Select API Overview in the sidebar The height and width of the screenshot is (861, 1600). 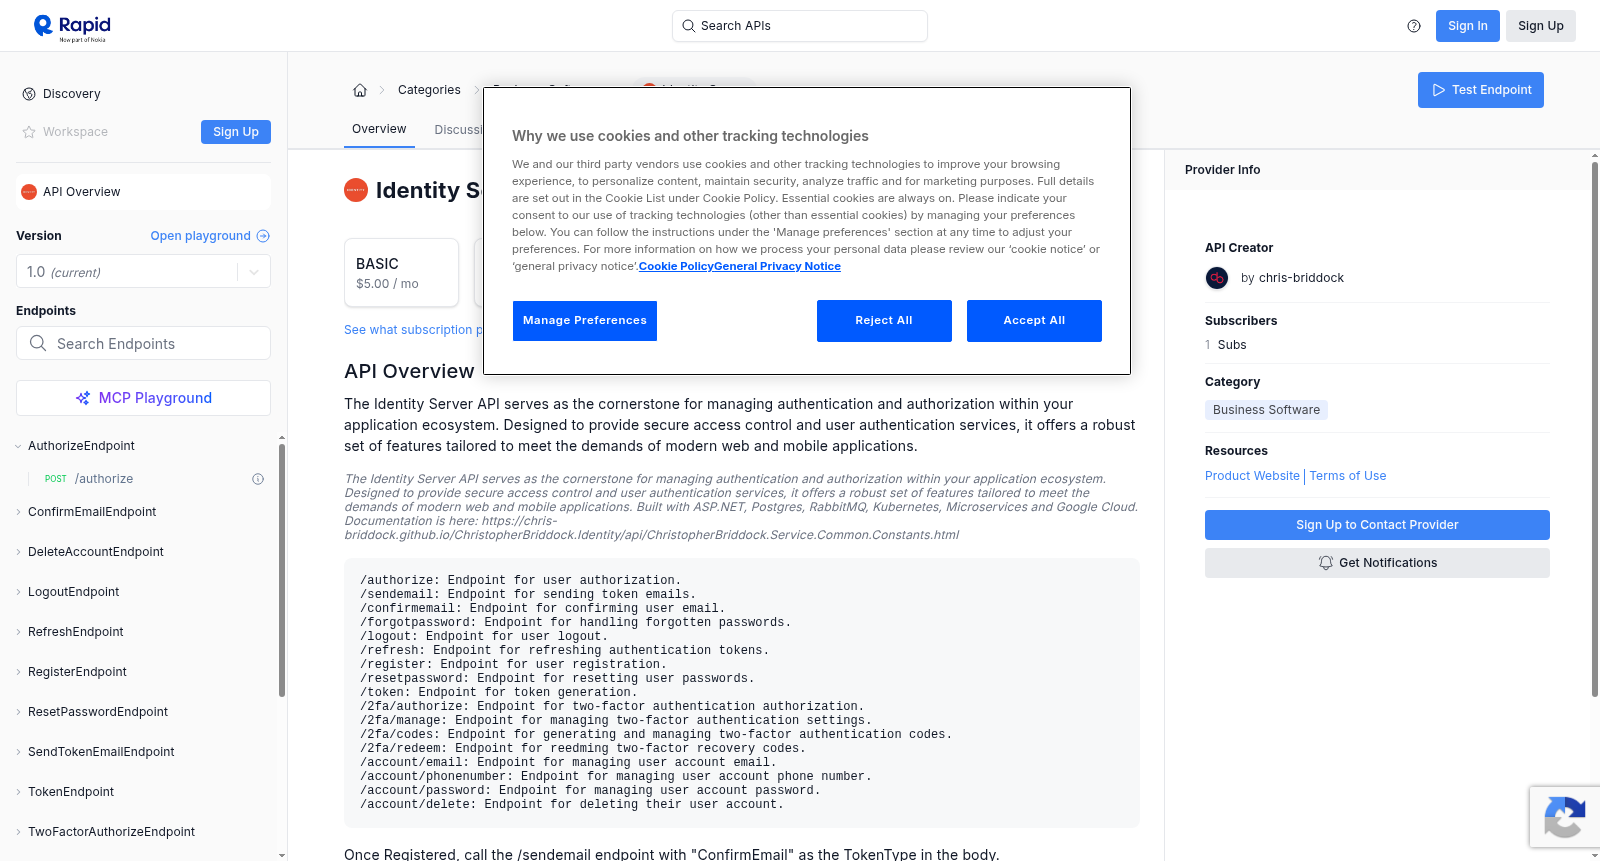pyautogui.click(x=143, y=192)
